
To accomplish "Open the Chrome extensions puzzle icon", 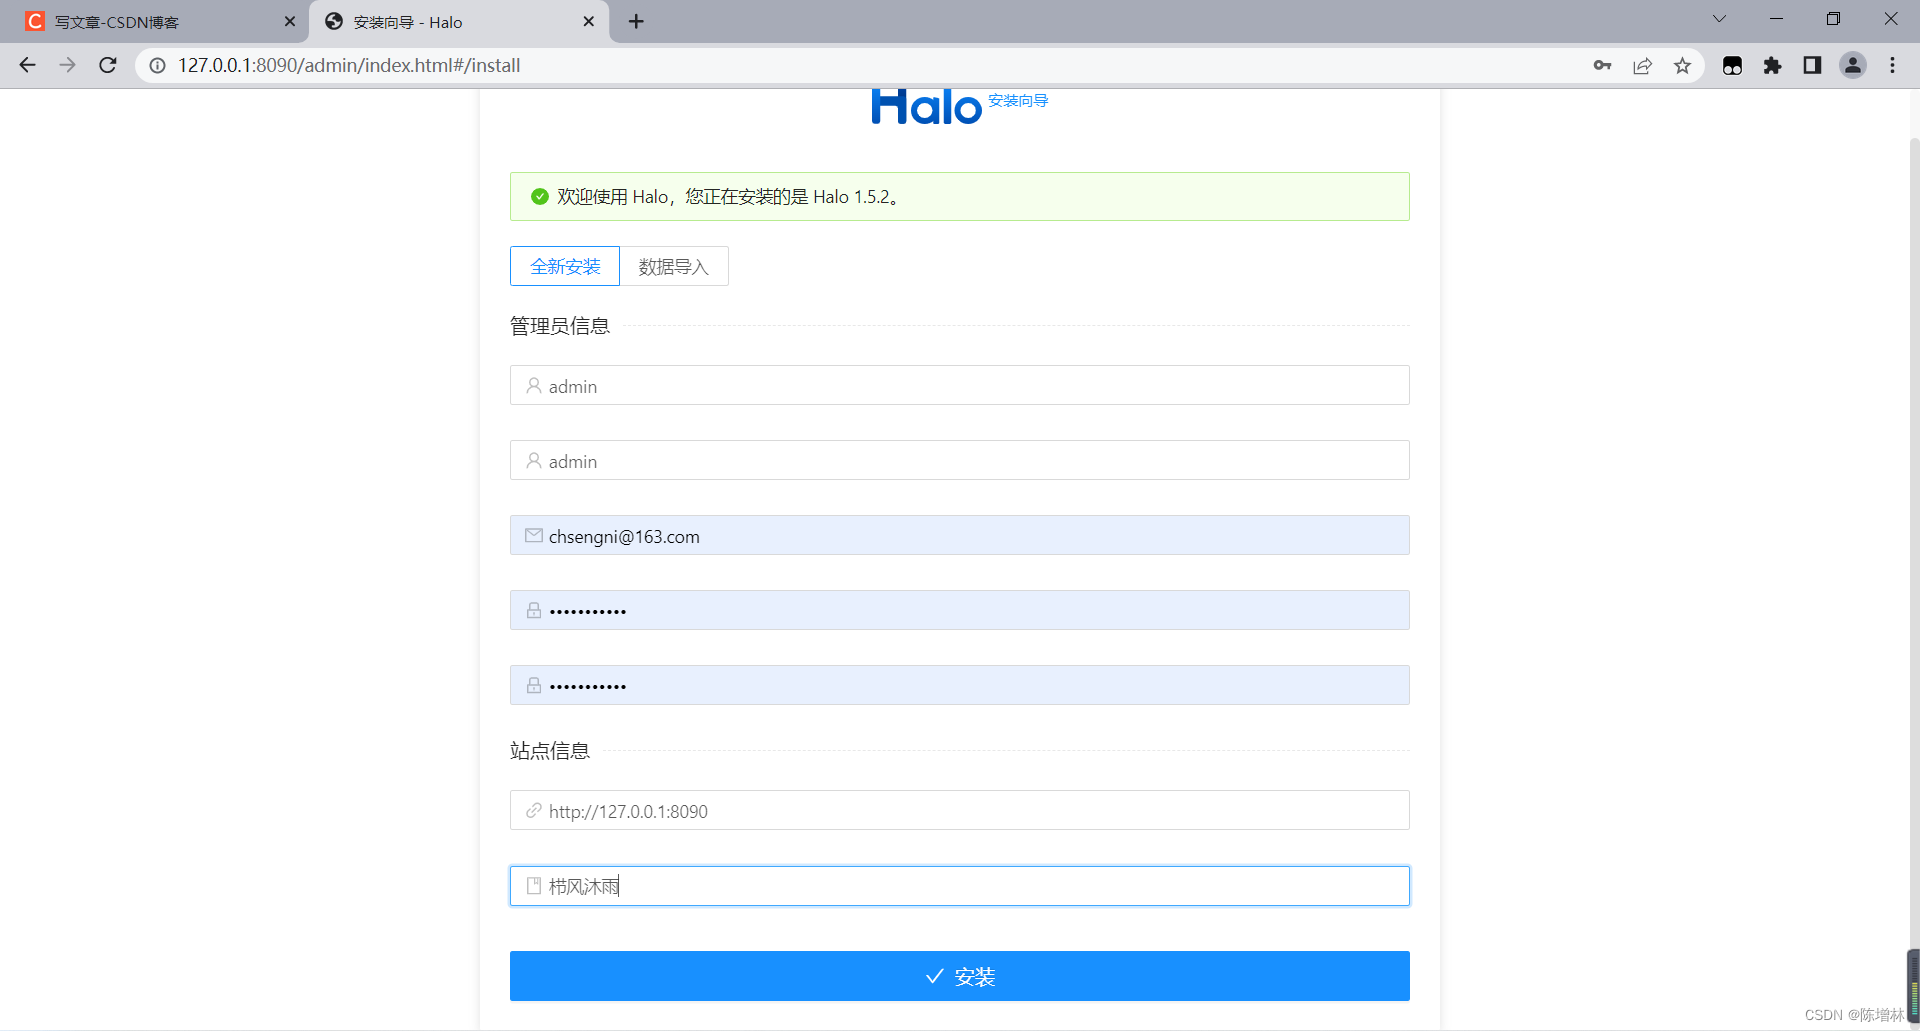I will point(1773,65).
